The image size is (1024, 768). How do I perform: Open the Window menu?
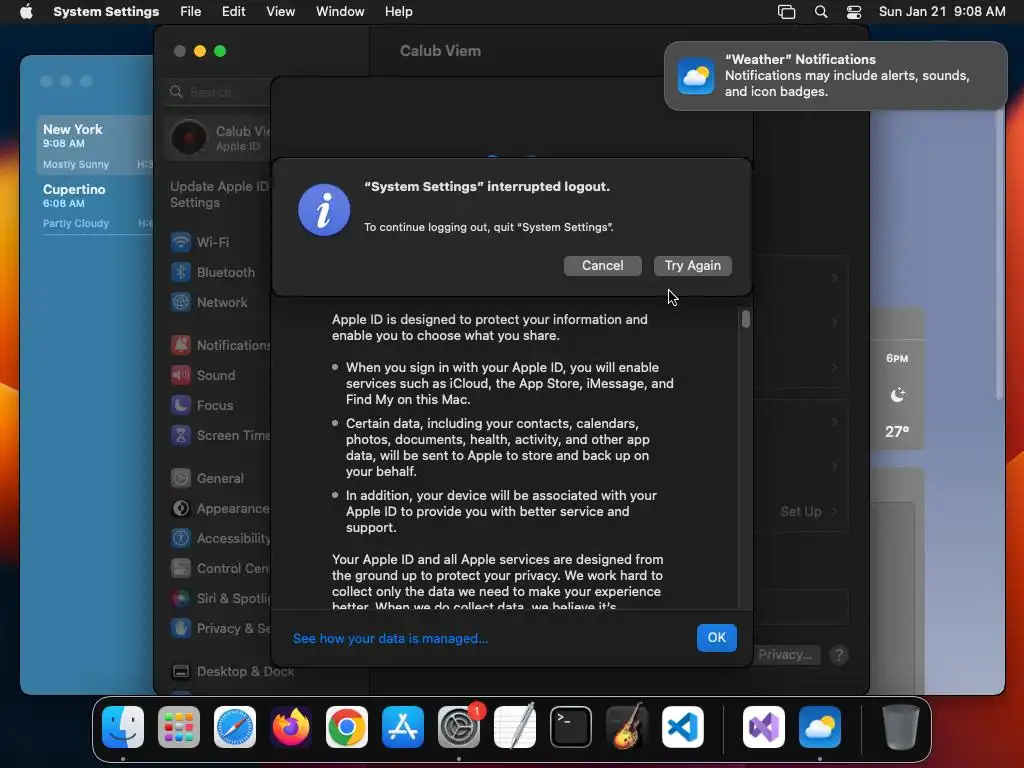point(340,12)
